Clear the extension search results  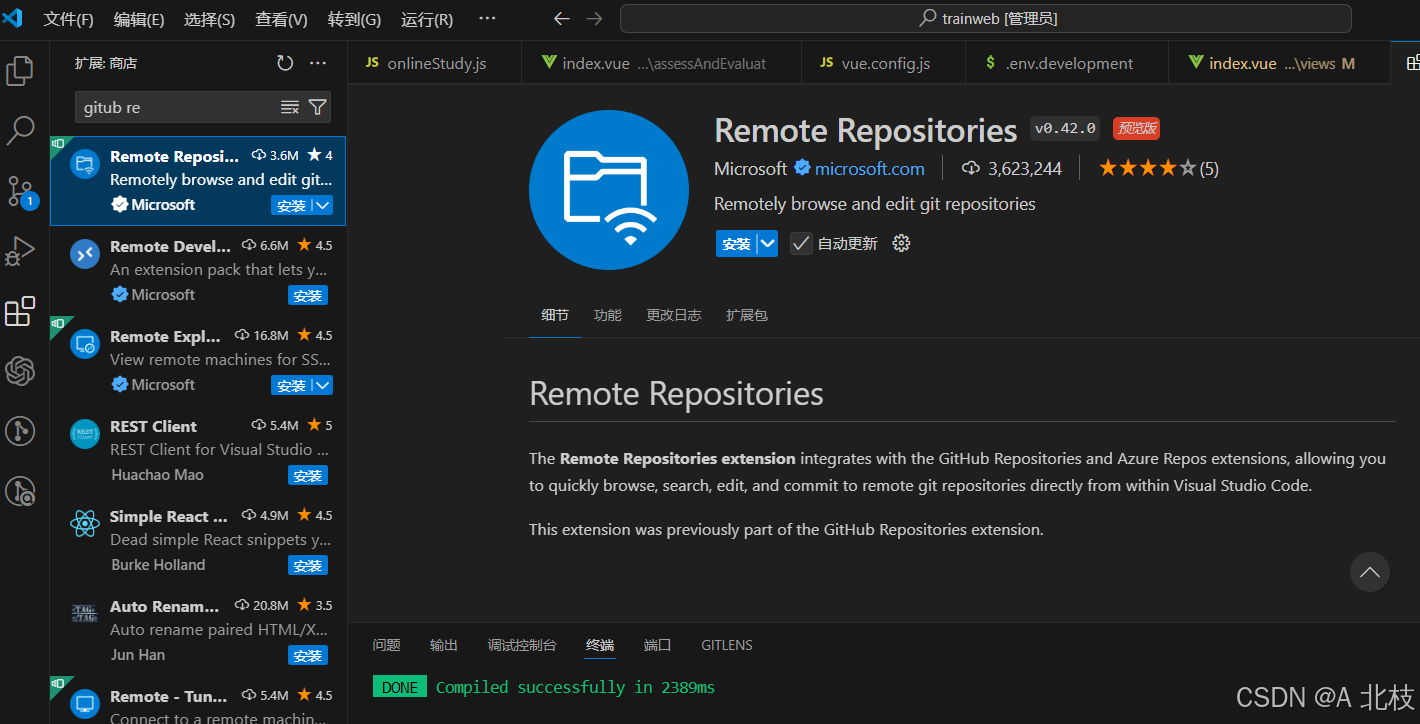tap(290, 107)
